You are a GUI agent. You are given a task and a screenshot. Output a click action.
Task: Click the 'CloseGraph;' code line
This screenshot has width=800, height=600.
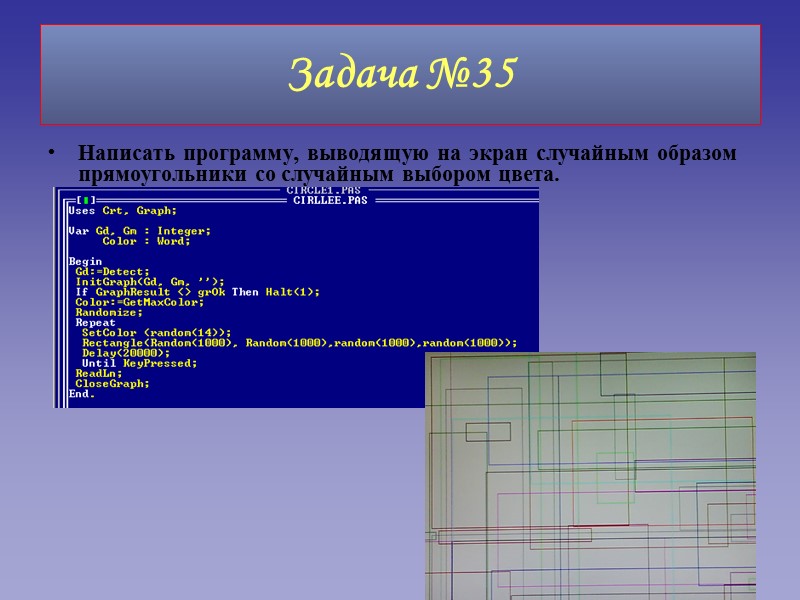tap(112, 384)
